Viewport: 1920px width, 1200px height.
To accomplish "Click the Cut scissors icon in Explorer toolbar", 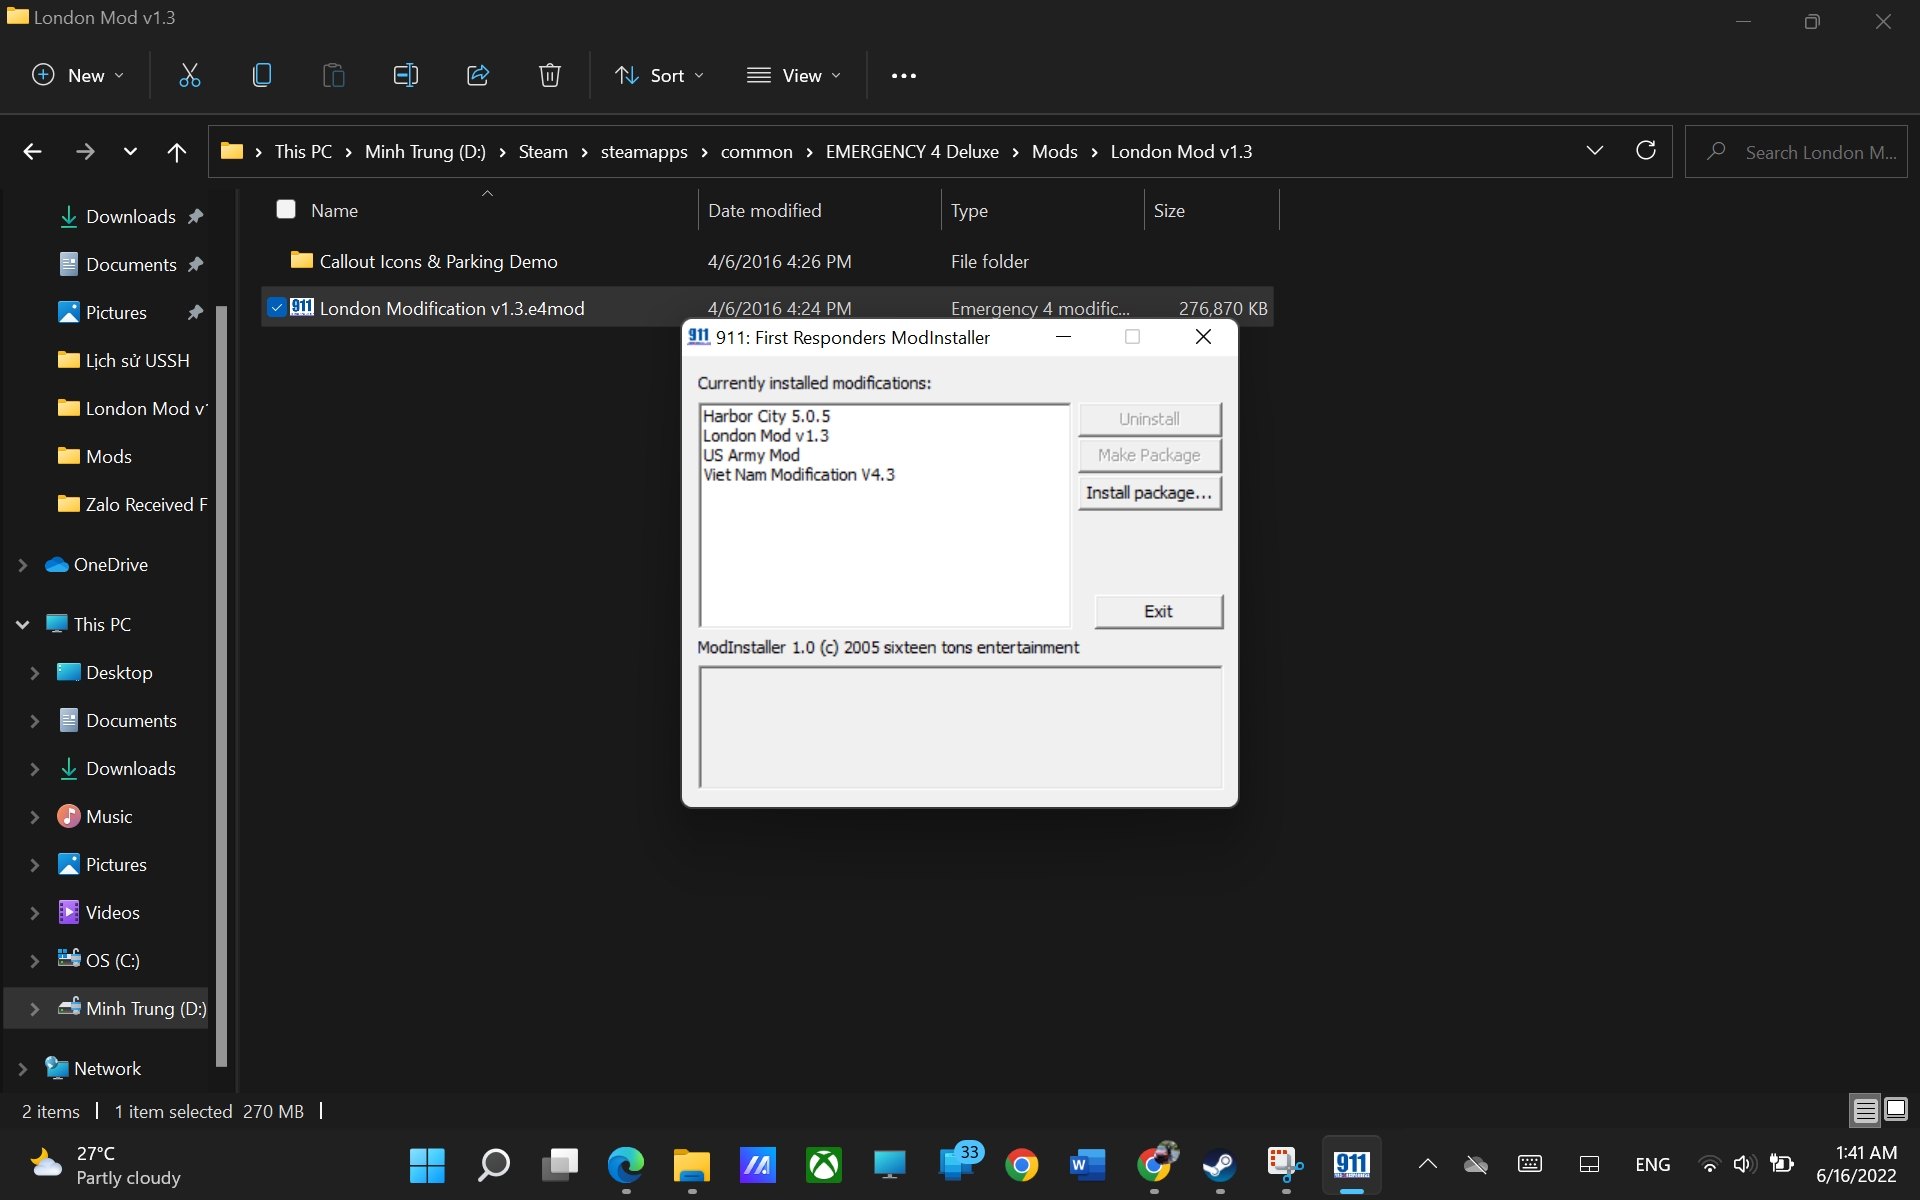I will point(189,75).
